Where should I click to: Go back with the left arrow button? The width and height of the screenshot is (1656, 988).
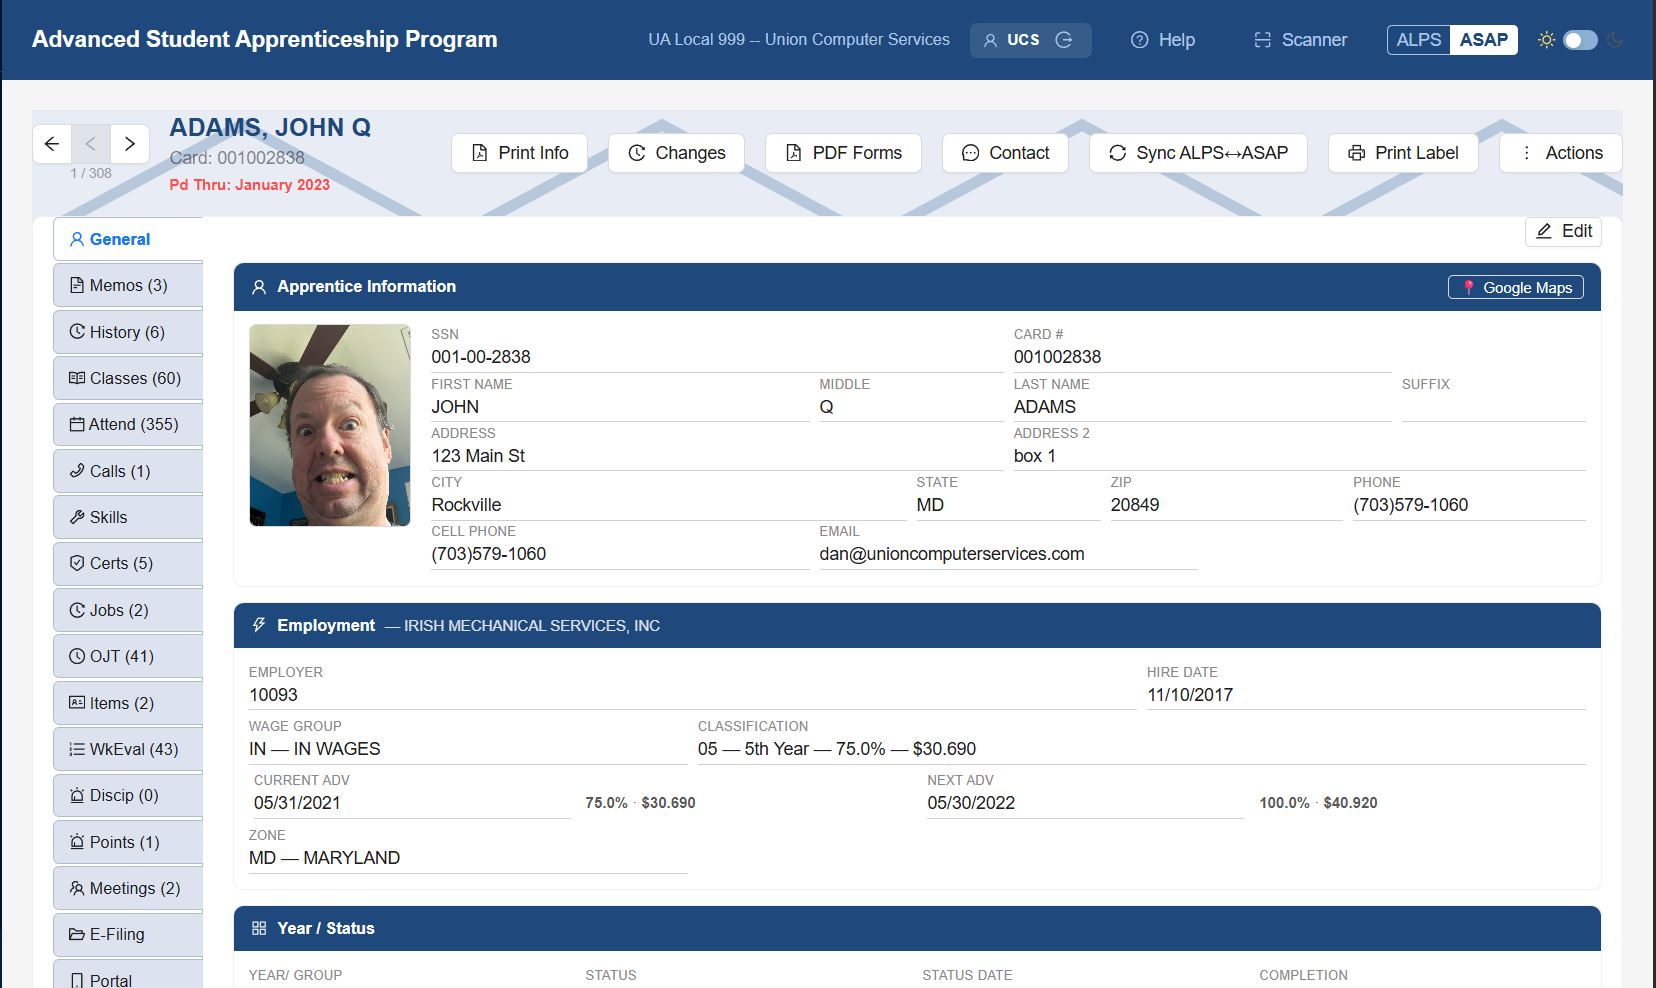tap(52, 144)
